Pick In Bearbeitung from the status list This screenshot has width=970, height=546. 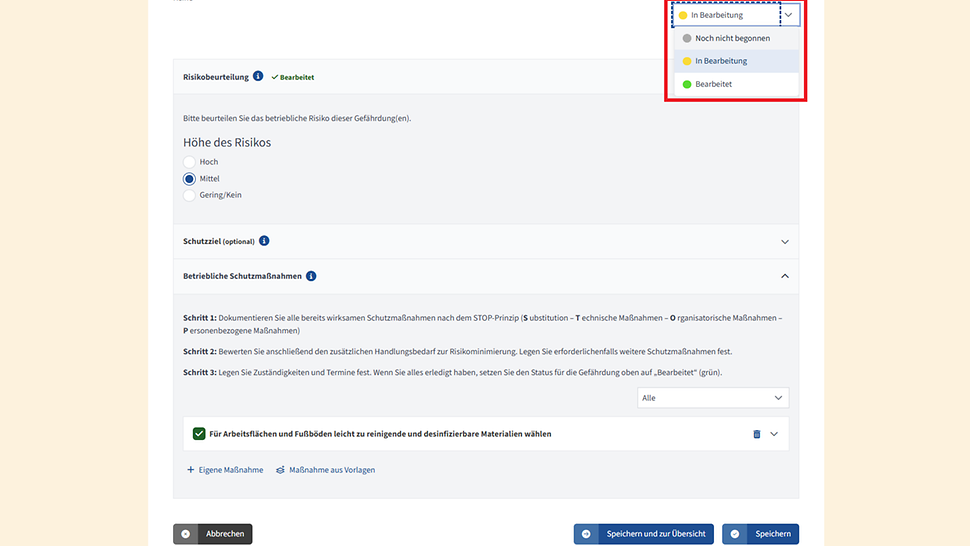[x=736, y=61]
